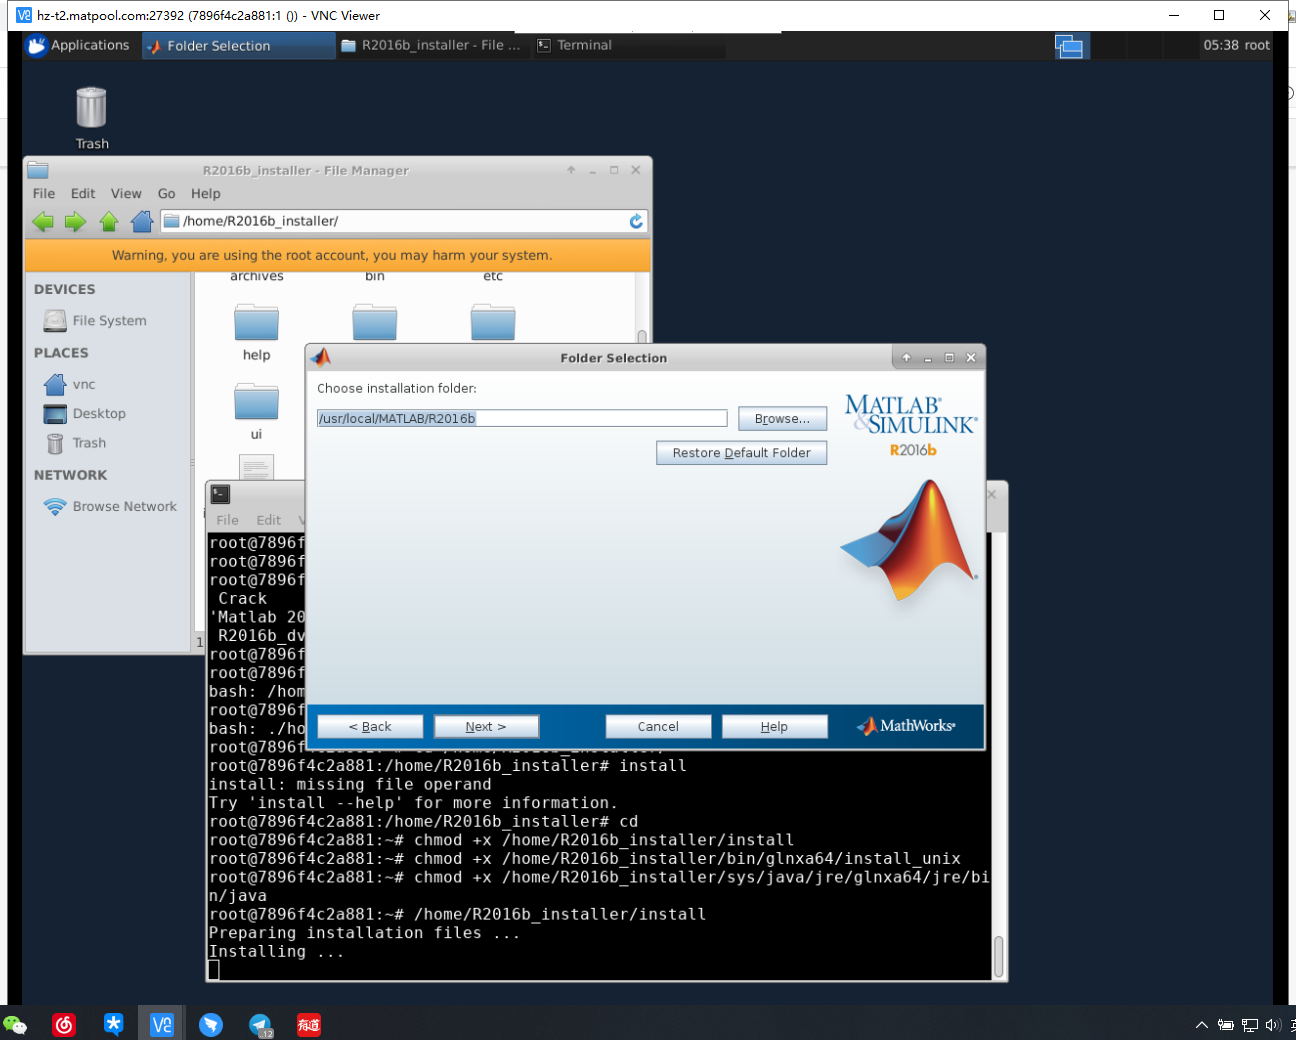The height and width of the screenshot is (1040, 1296).
Task: Roll up the Folder Selection window
Action: tap(906, 358)
